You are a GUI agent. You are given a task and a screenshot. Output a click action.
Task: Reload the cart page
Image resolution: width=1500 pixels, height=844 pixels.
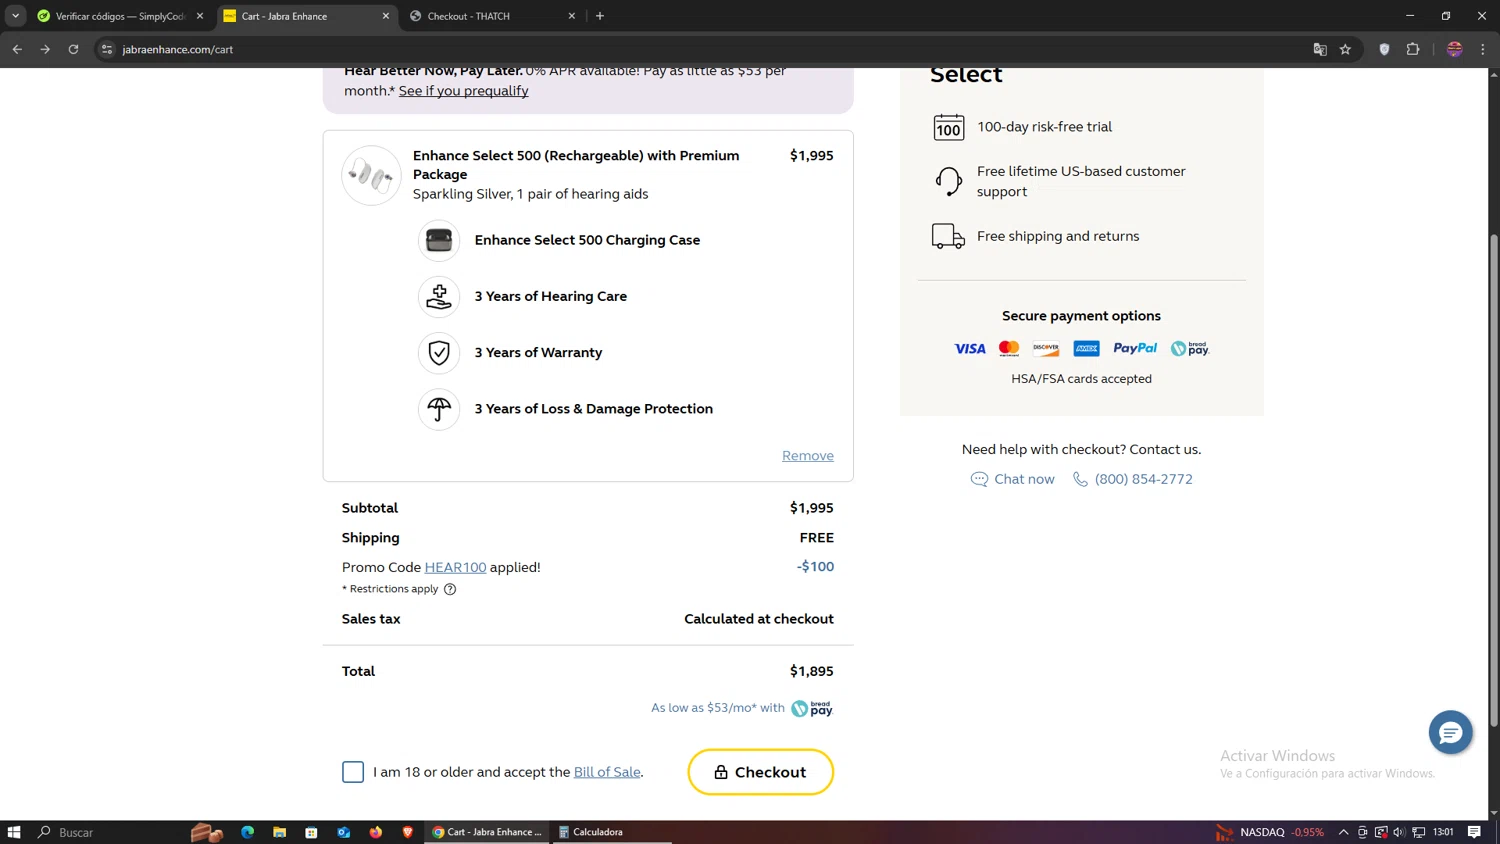click(x=73, y=49)
